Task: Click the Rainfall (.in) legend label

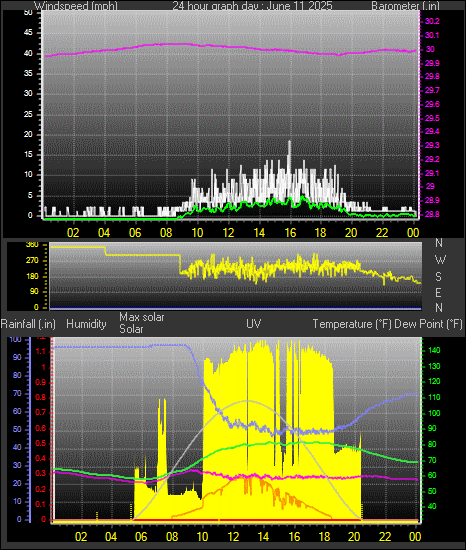Action: coord(28,324)
